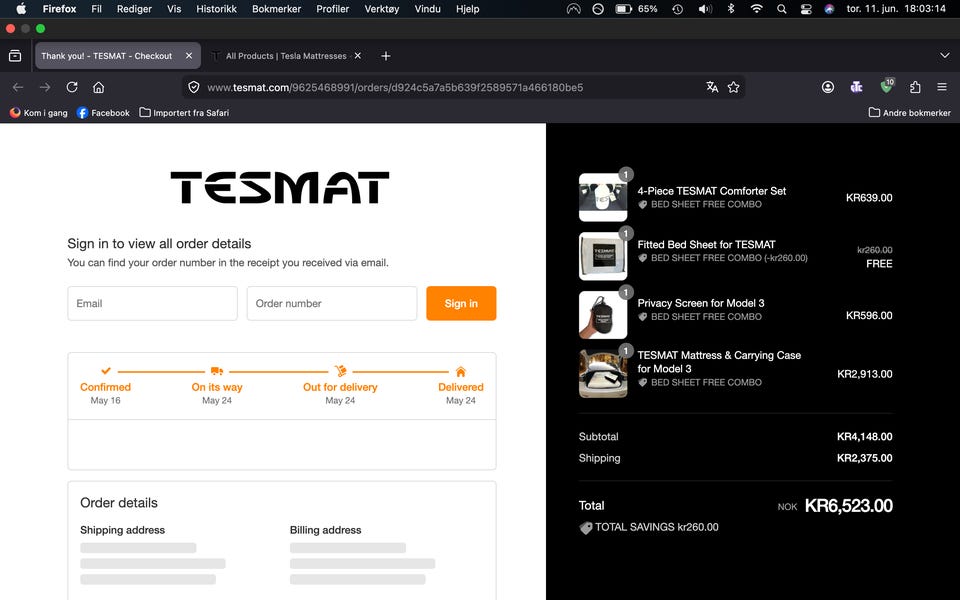Click the total price KR6,523.00

849,506
